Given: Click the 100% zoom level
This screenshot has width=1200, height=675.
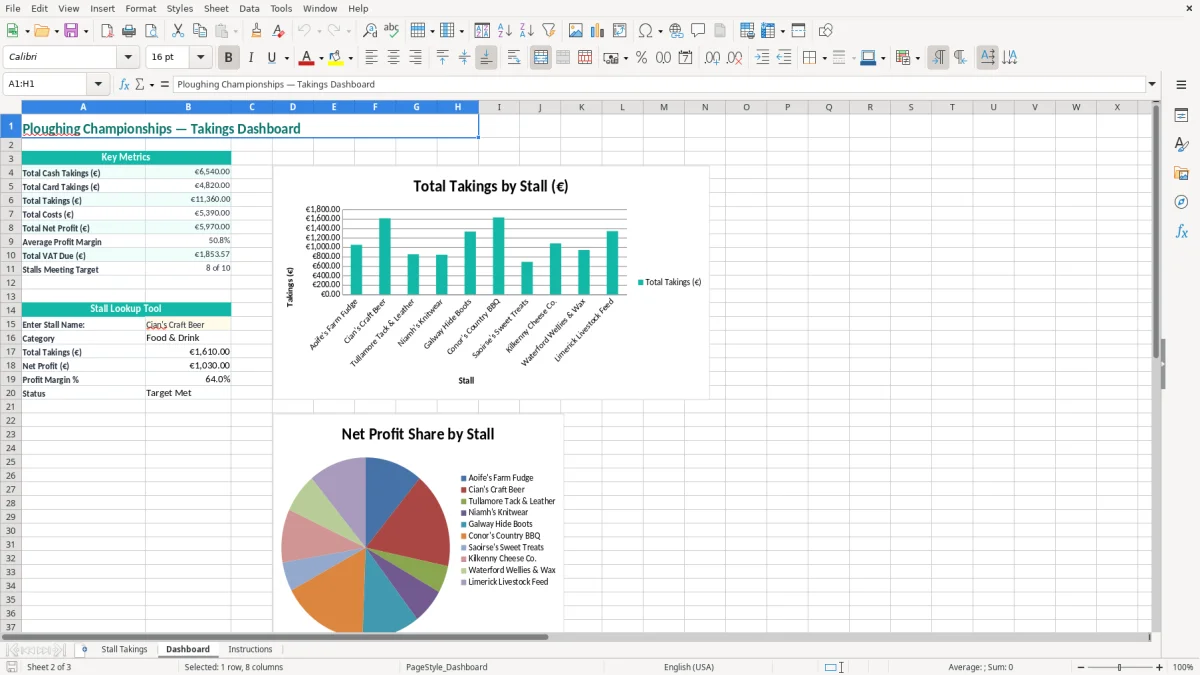Looking at the screenshot, I should click(1183, 667).
